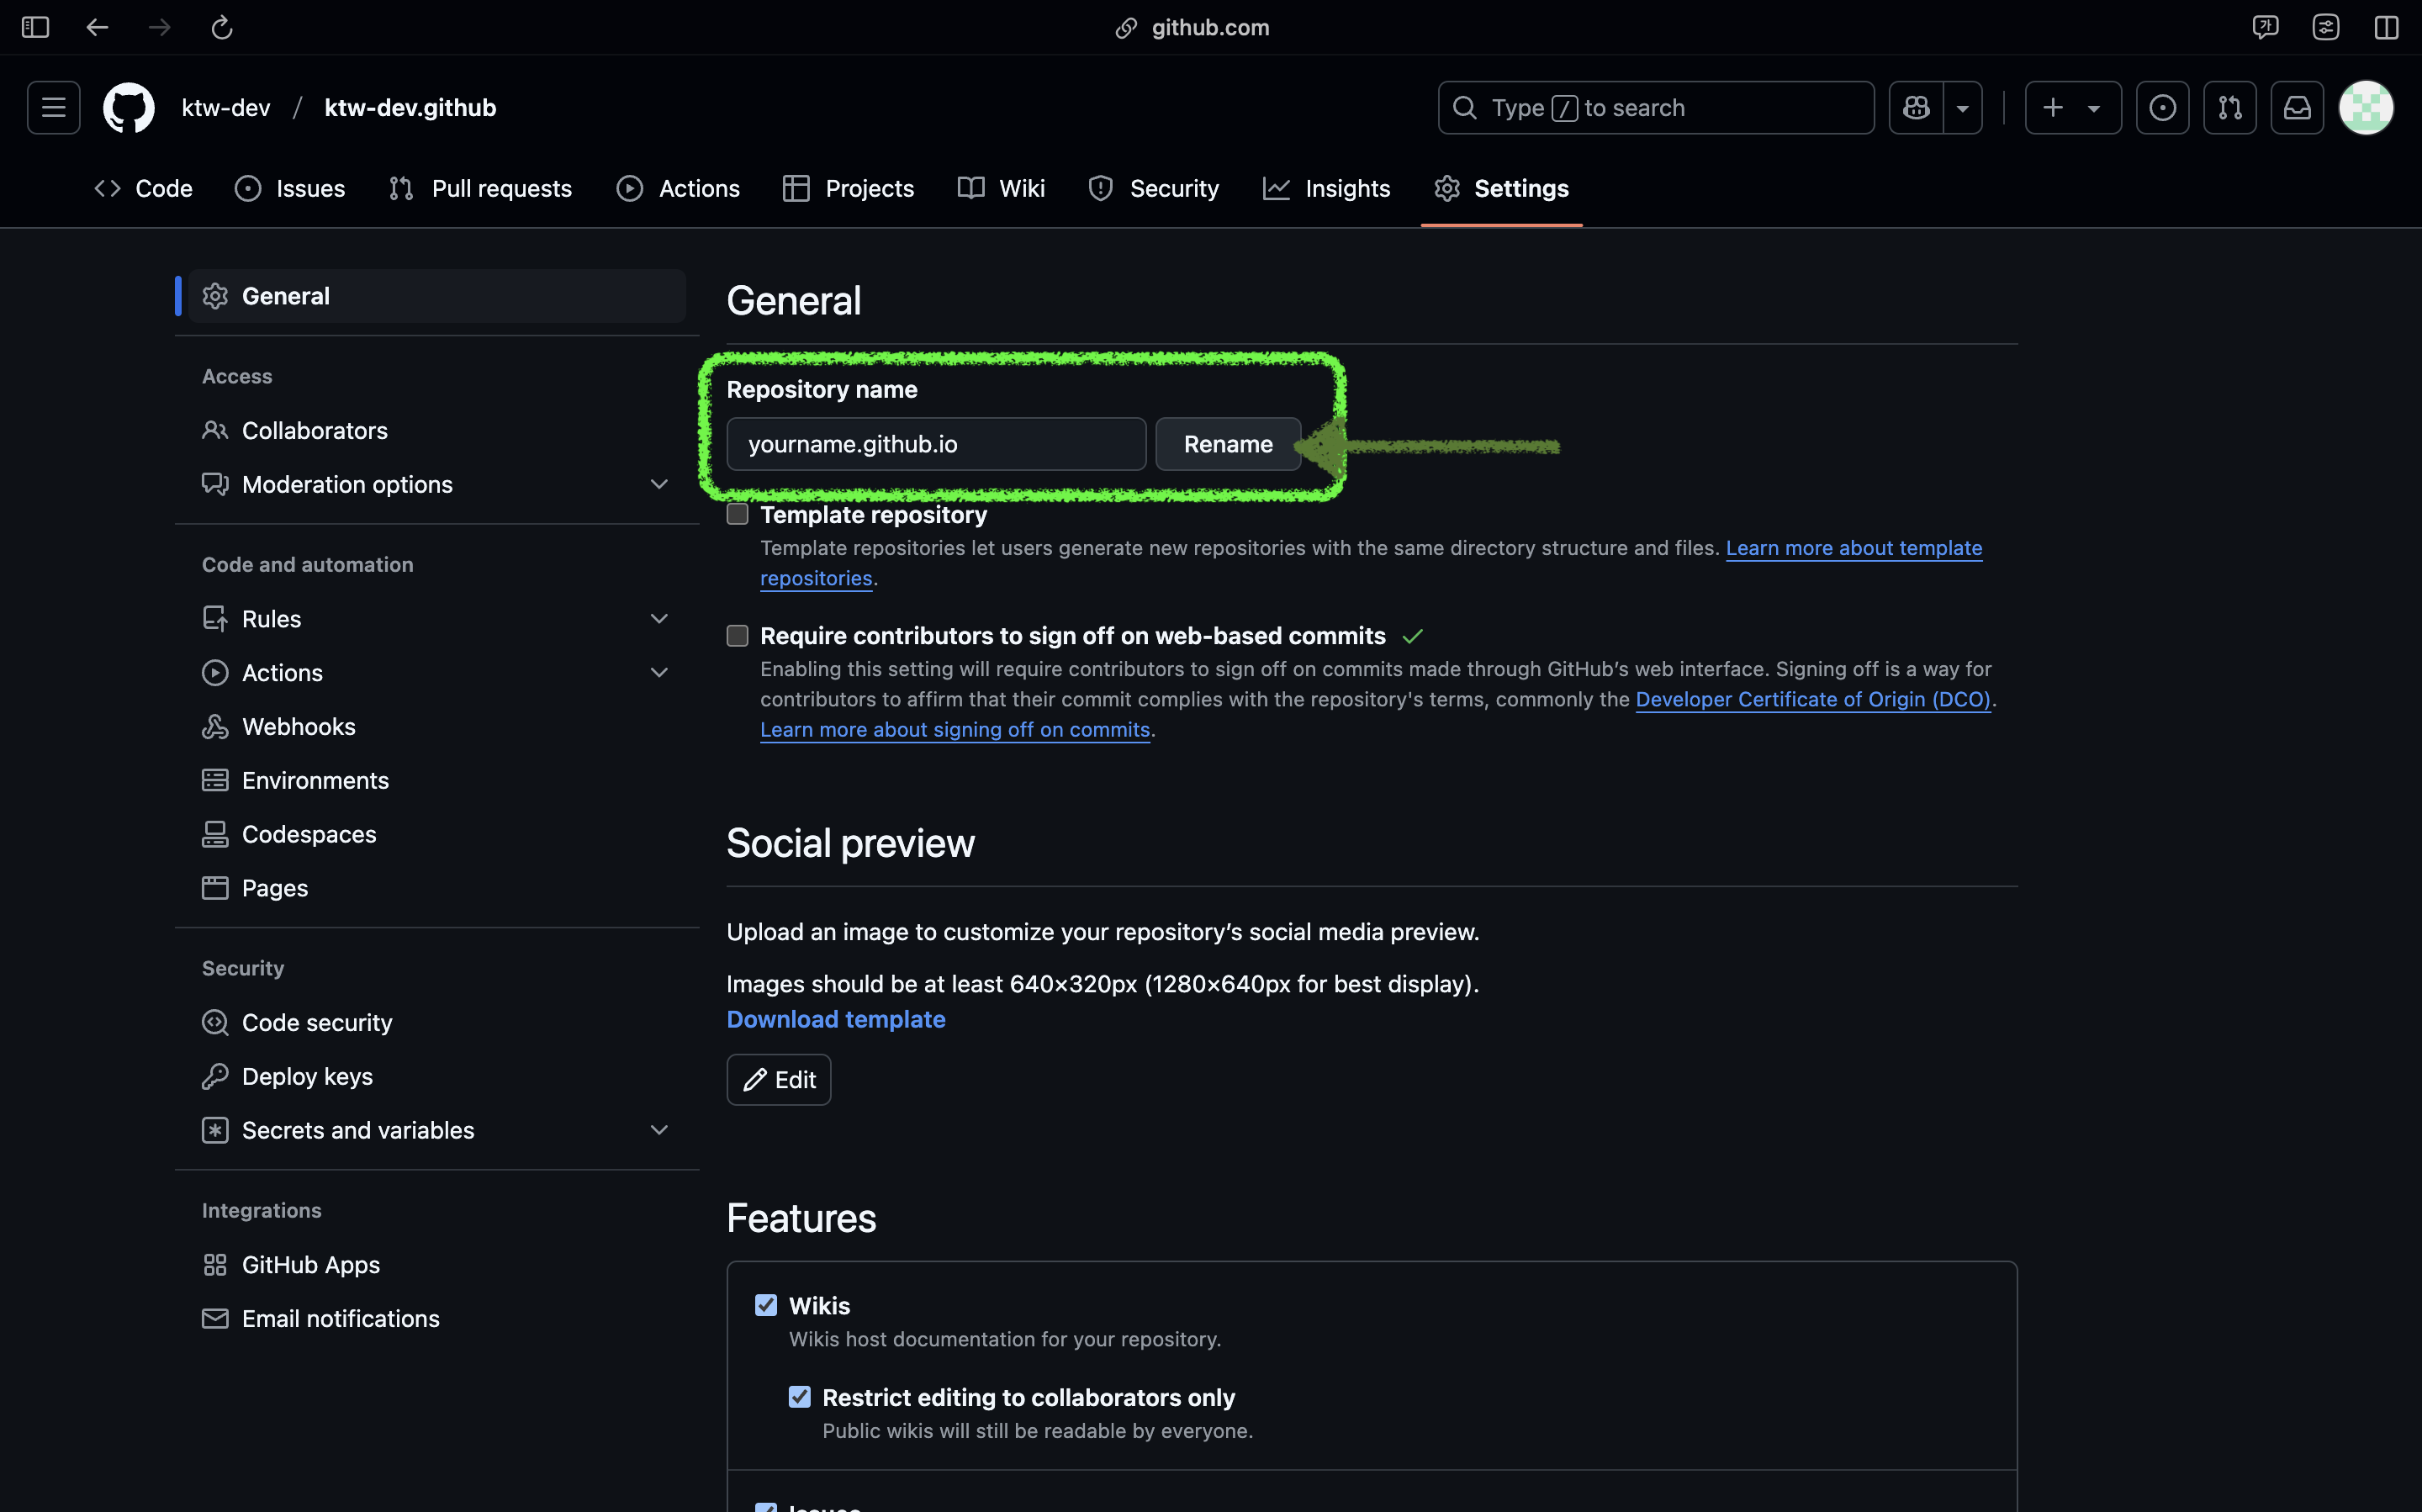Go to GitHub homepage via Octocat logo
The width and height of the screenshot is (2422, 1512).
129,107
